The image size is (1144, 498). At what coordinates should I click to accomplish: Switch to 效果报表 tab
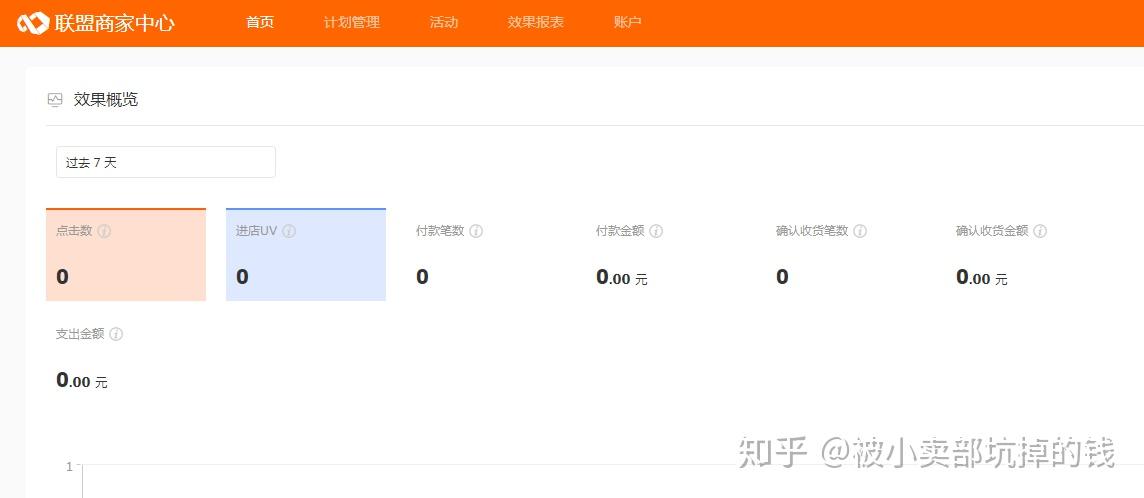(x=536, y=23)
